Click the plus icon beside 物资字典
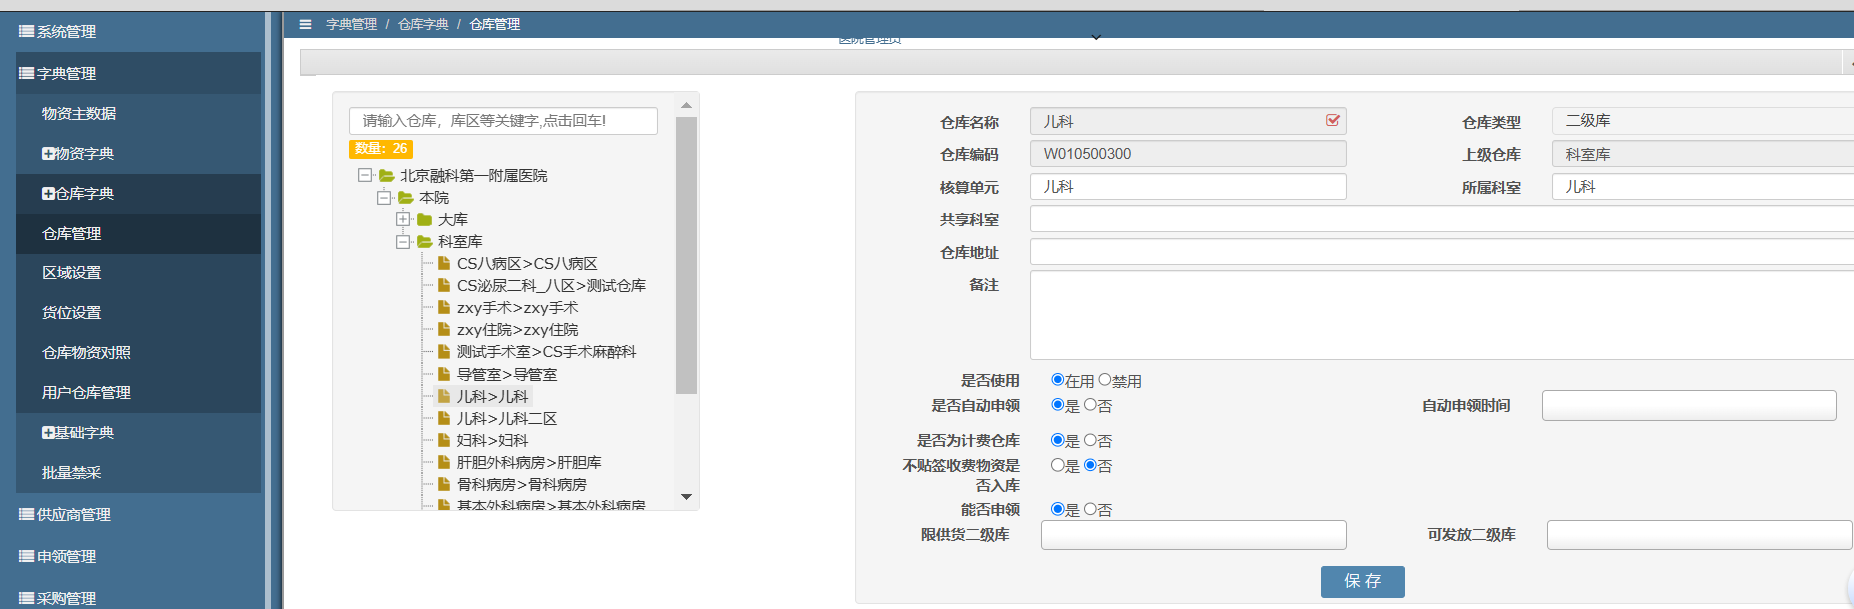Viewport: 1854px width, 609px height. pos(48,154)
